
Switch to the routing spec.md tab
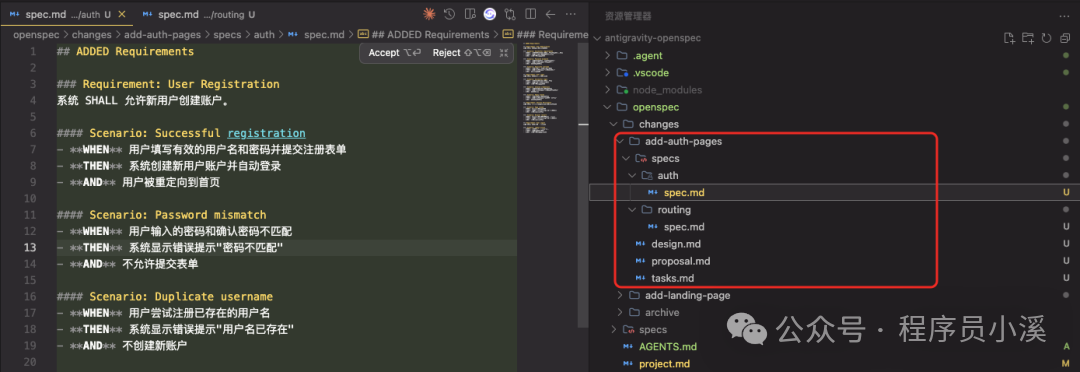tap(200, 14)
